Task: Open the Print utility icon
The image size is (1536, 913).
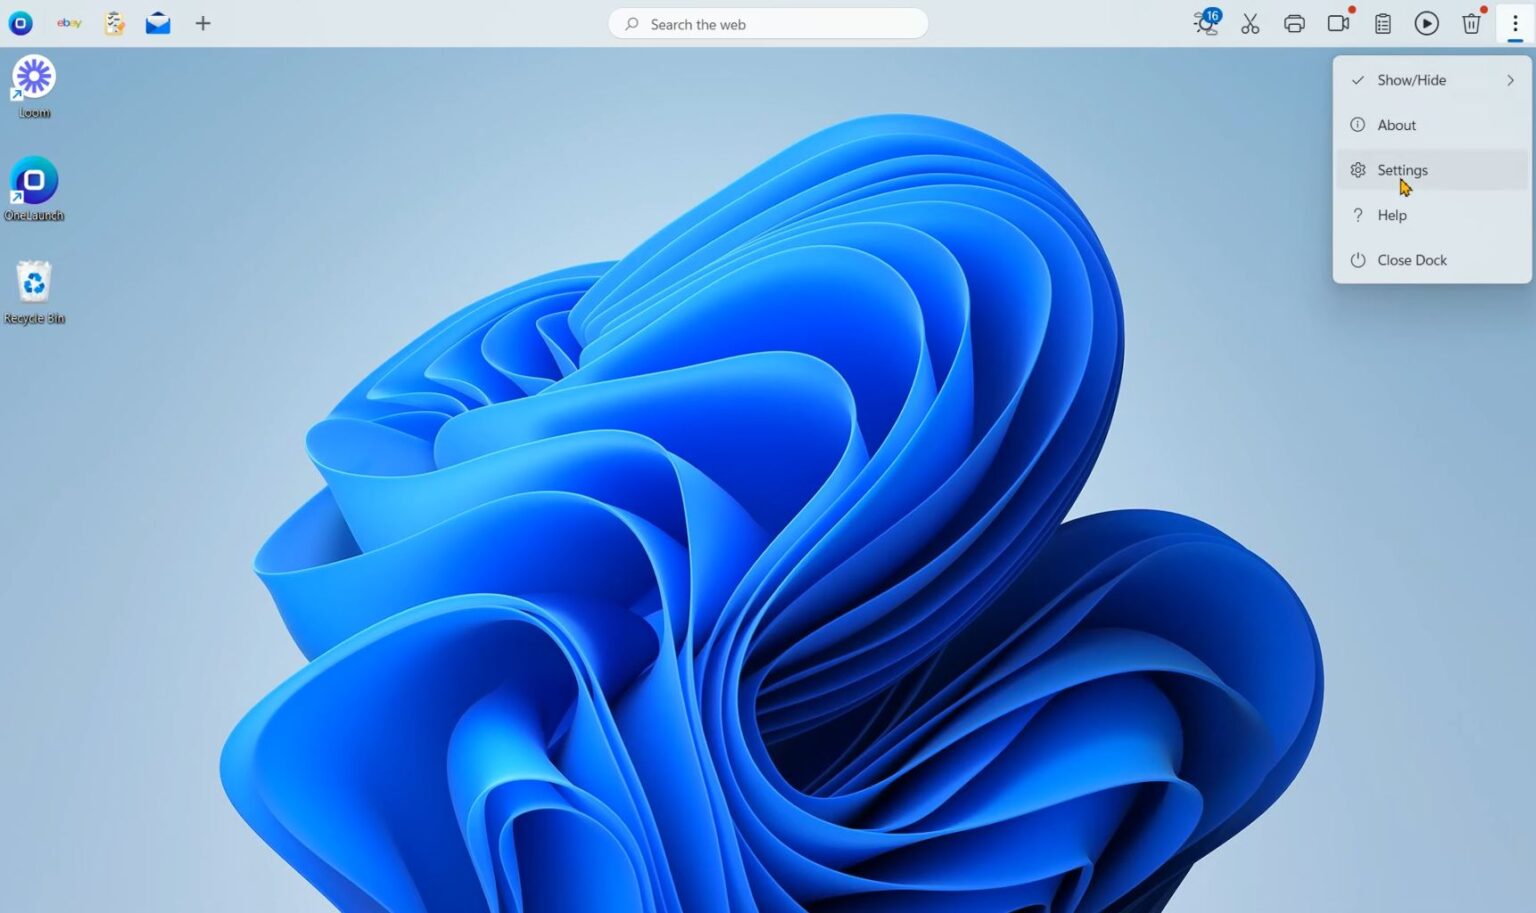Action: (x=1293, y=23)
